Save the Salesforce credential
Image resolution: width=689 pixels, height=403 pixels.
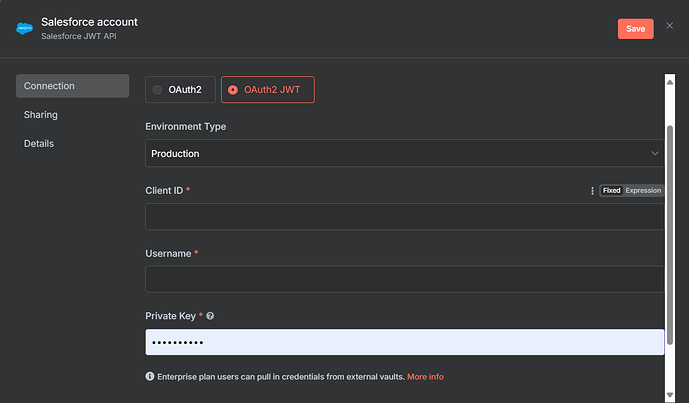tap(635, 29)
